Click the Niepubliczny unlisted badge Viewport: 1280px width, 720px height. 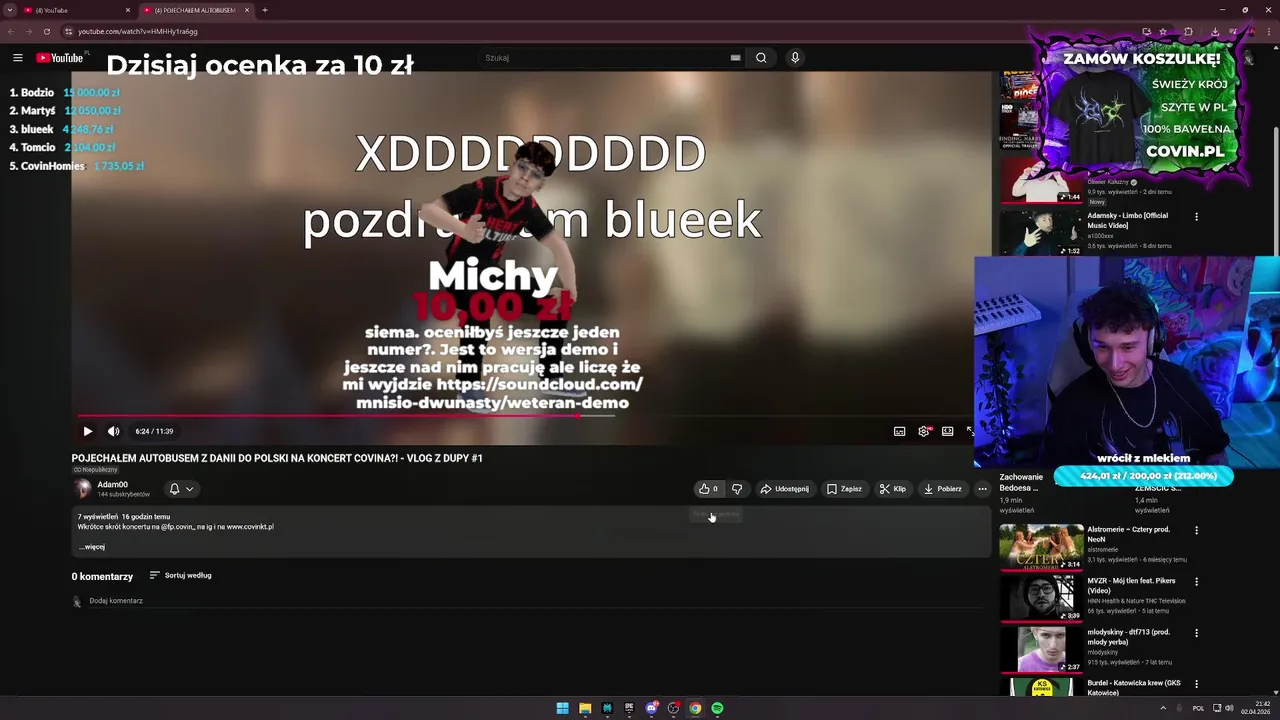click(x=96, y=469)
